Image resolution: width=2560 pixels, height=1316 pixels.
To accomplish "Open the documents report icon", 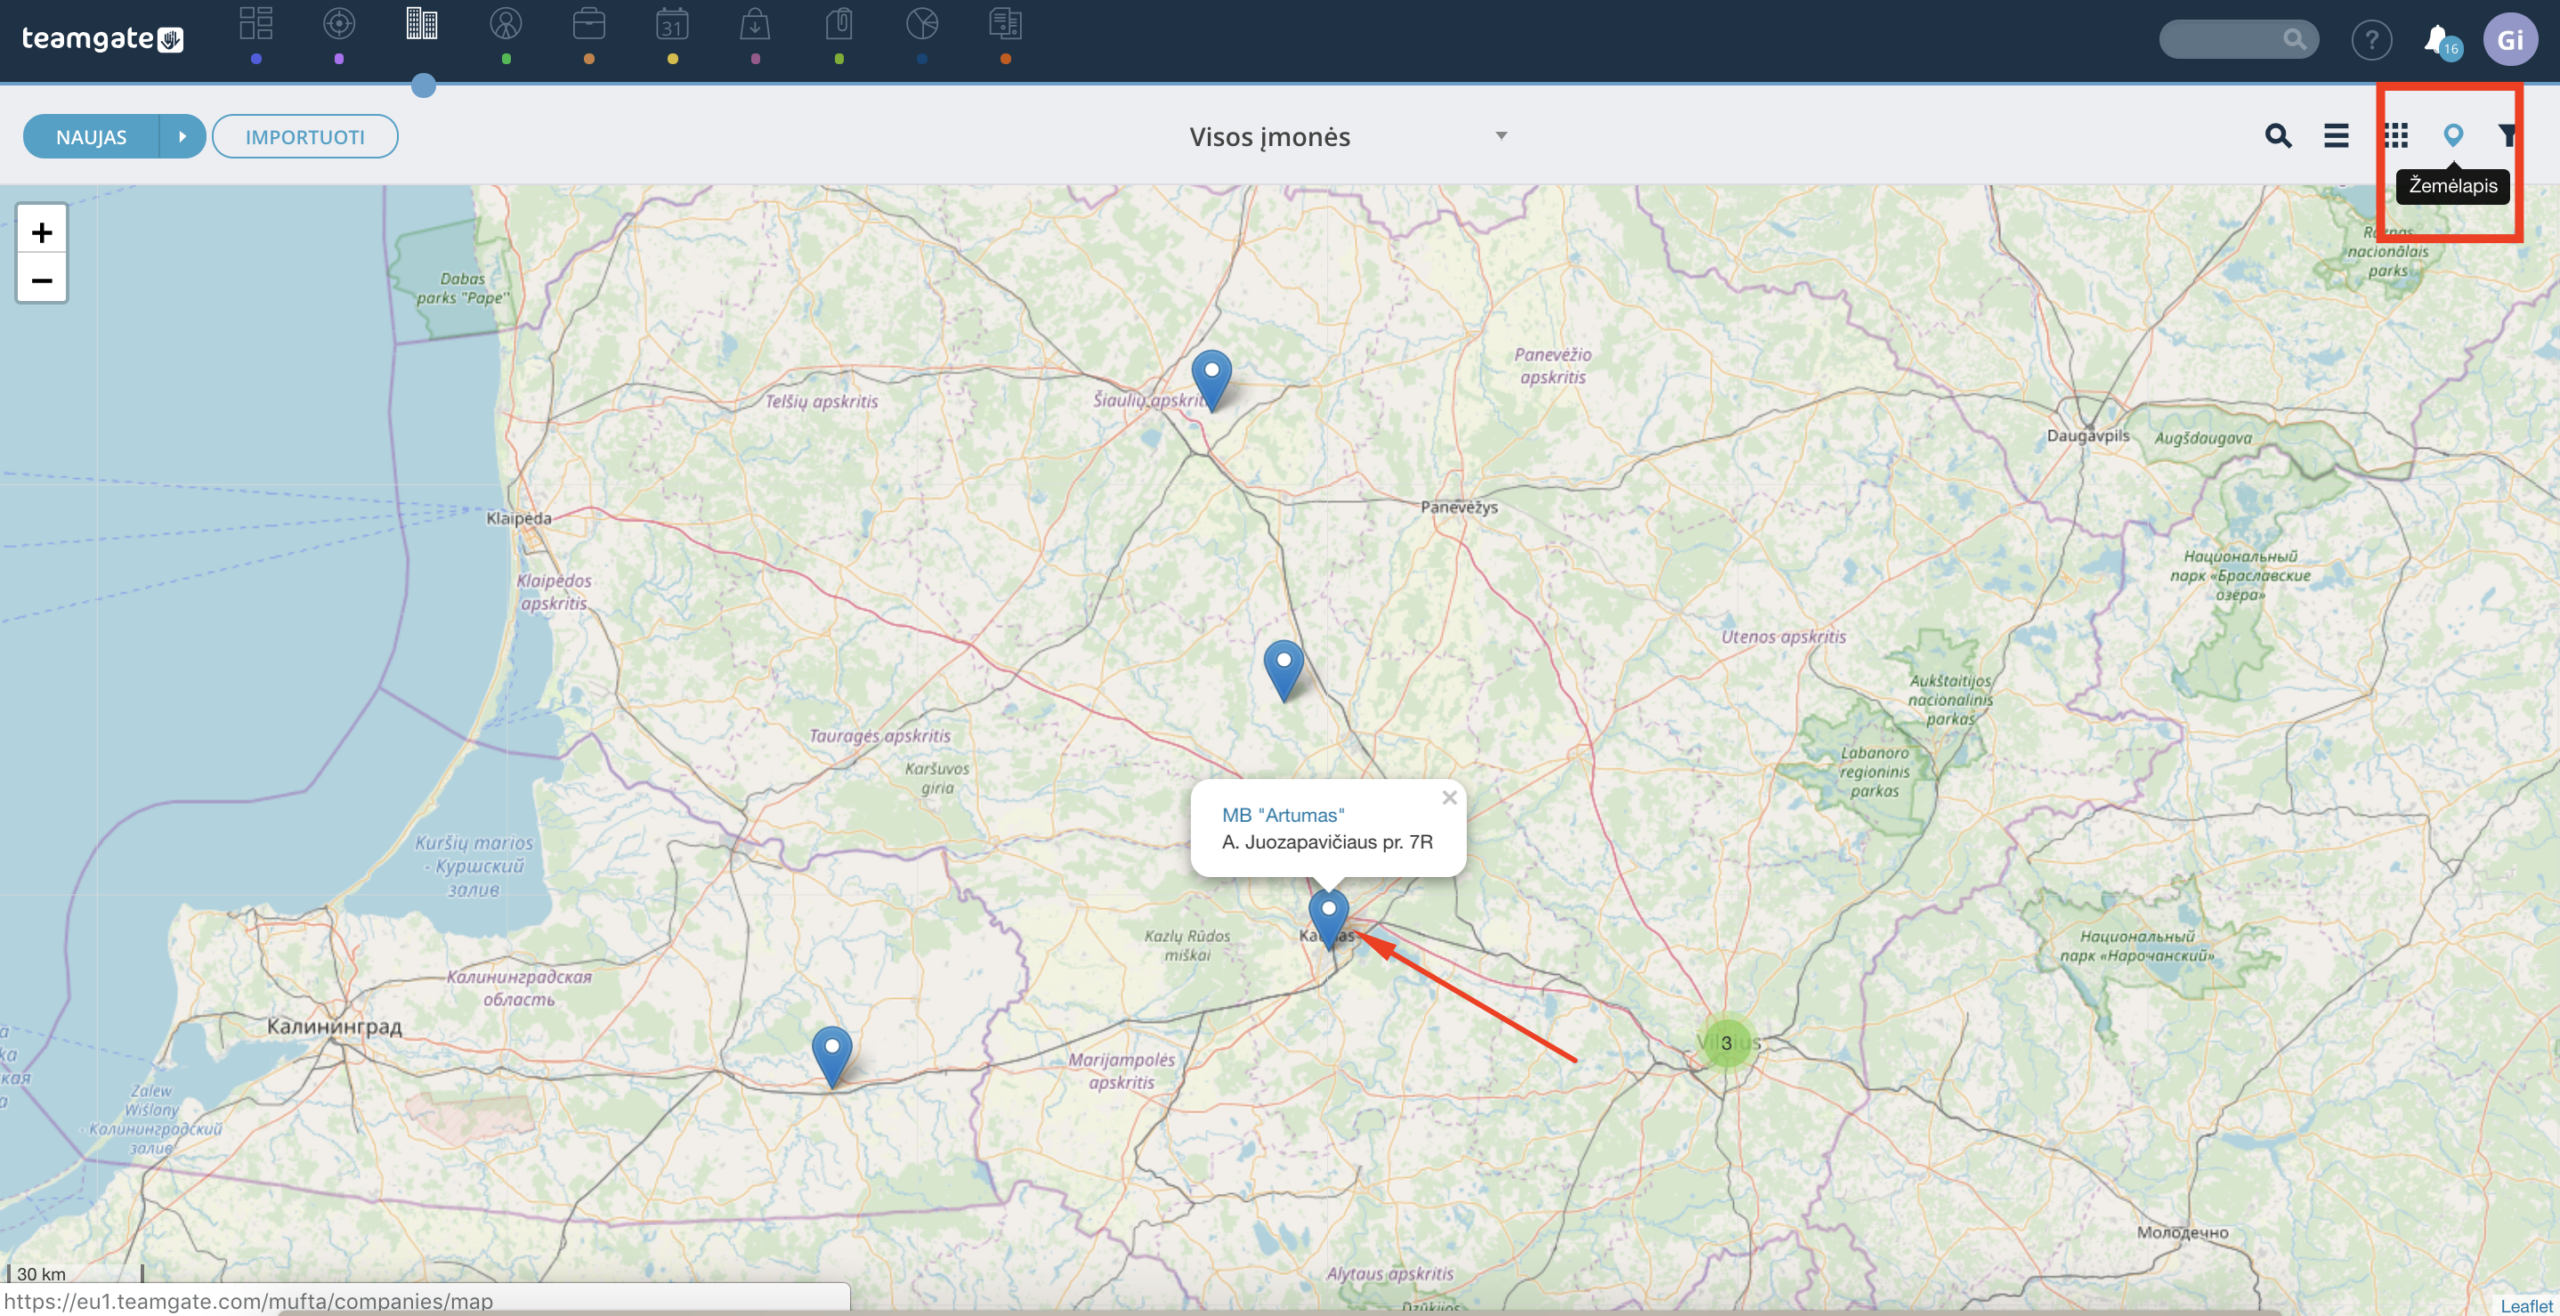I will tap(1005, 24).
